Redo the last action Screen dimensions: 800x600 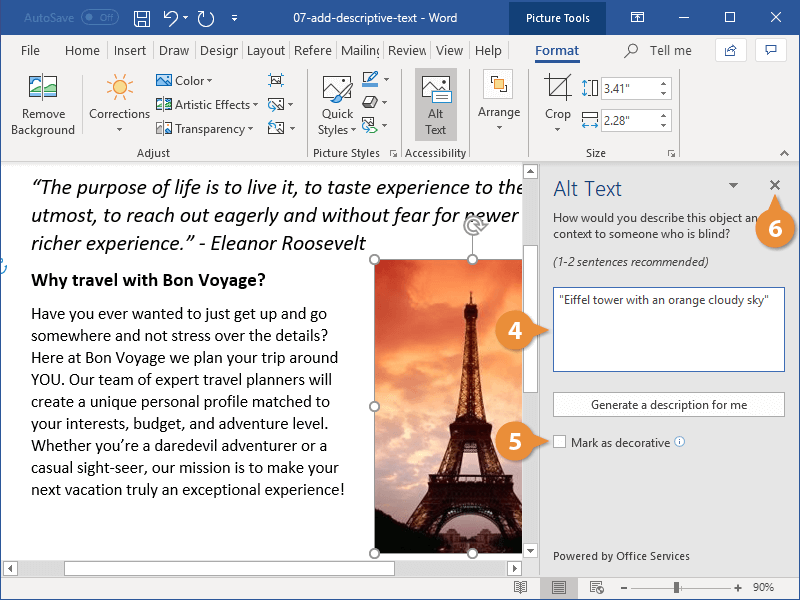click(x=206, y=18)
